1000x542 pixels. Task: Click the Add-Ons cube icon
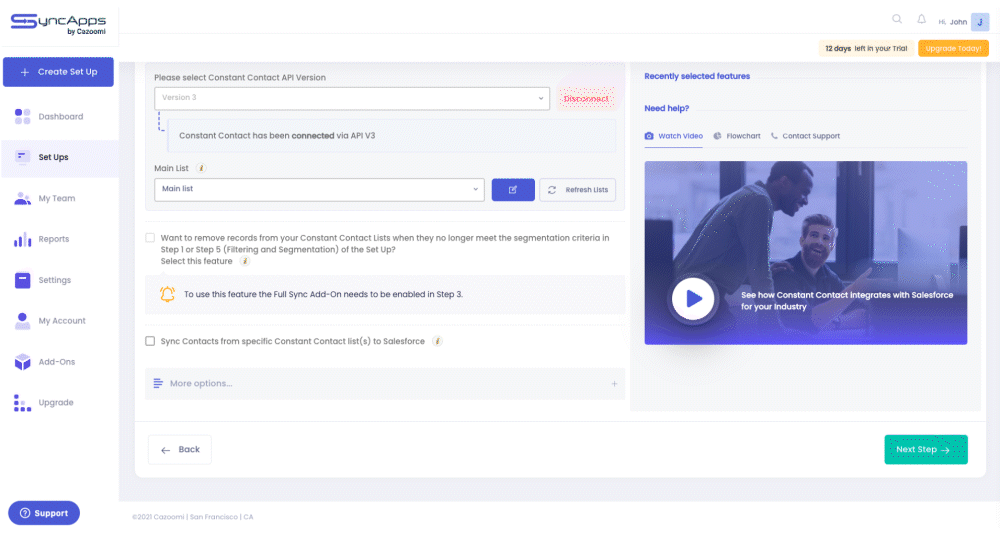pyautogui.click(x=22, y=362)
